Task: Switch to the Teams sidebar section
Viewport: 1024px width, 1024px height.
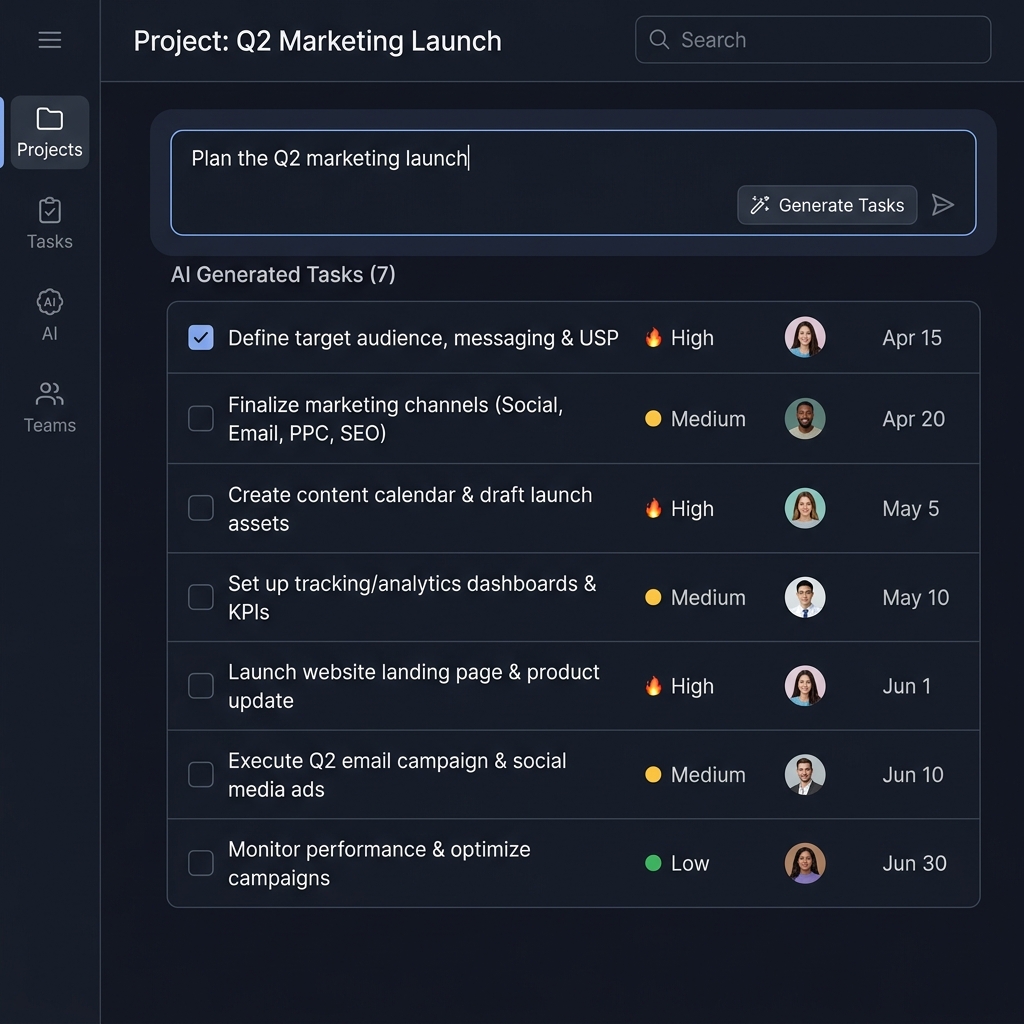Action: point(50,408)
